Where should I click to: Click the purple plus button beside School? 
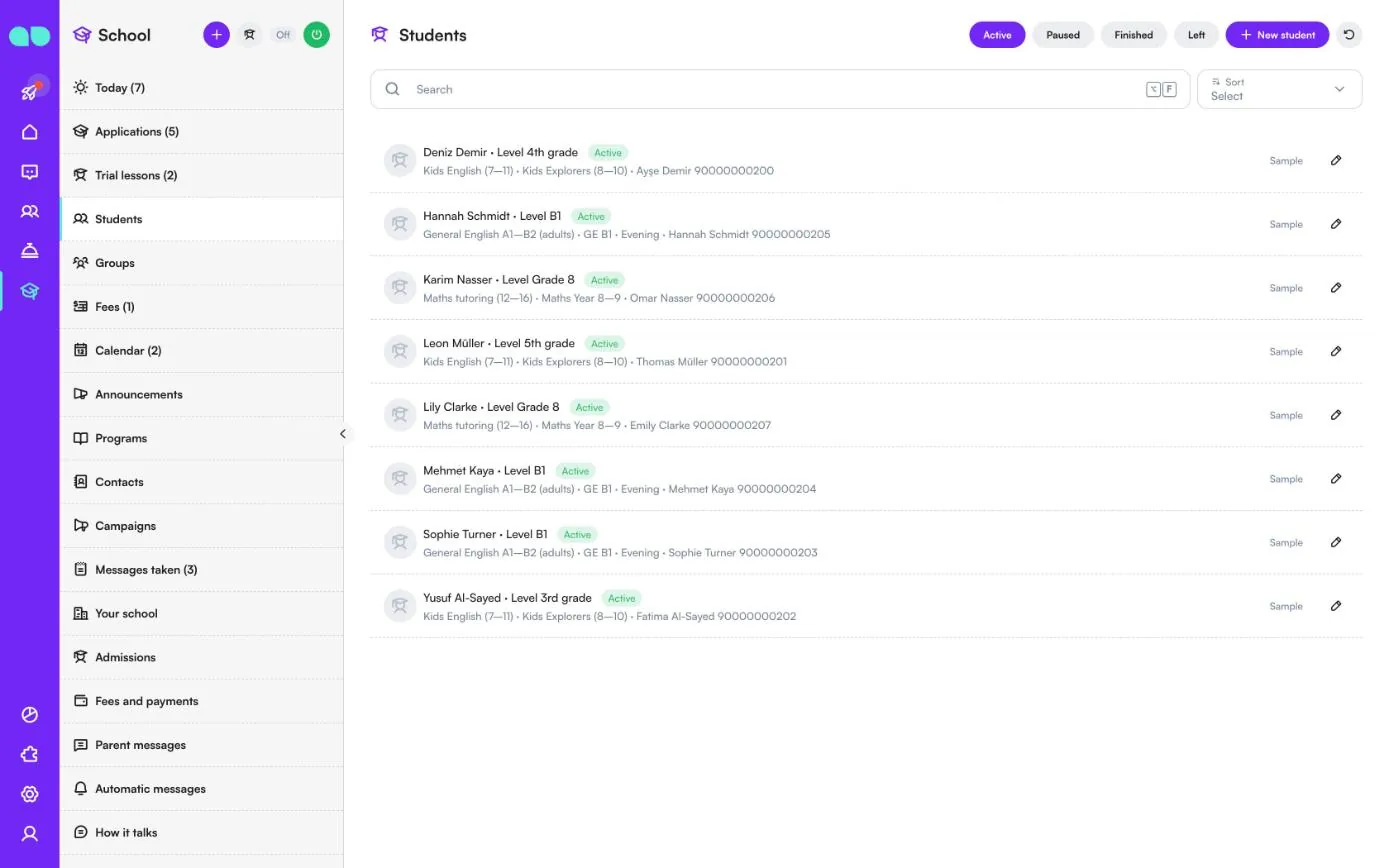pos(216,35)
